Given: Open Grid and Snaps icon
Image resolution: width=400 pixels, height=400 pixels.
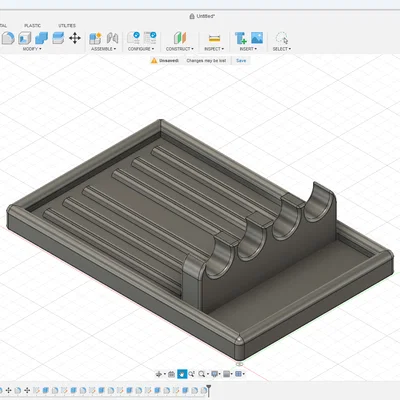Looking at the screenshot, I should click(x=226, y=374).
